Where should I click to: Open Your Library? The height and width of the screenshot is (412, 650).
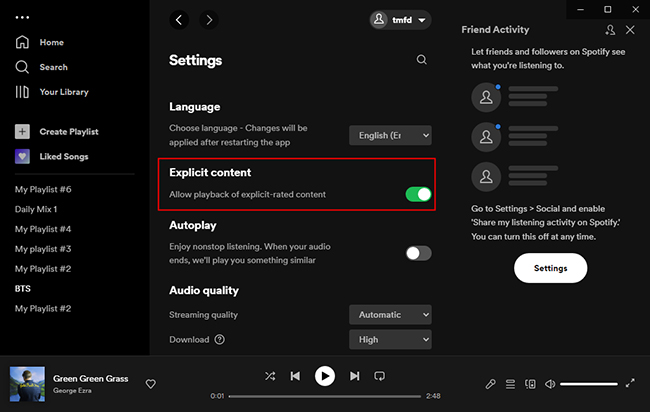pos(52,92)
